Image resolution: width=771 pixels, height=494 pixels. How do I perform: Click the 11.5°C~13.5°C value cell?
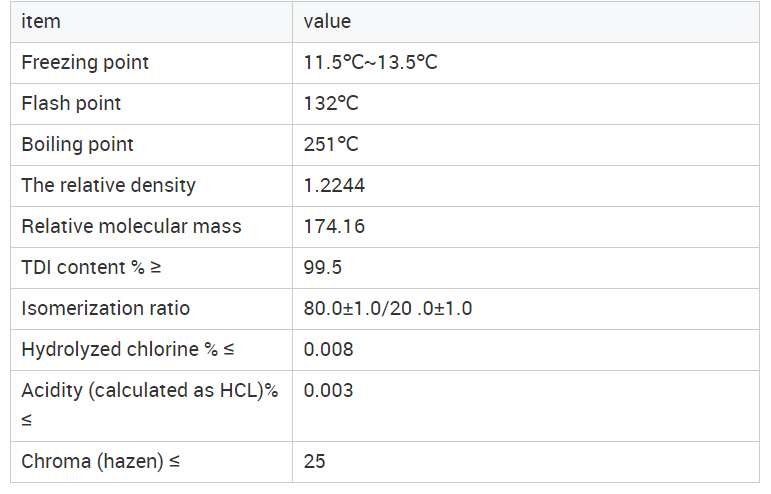pos(526,63)
